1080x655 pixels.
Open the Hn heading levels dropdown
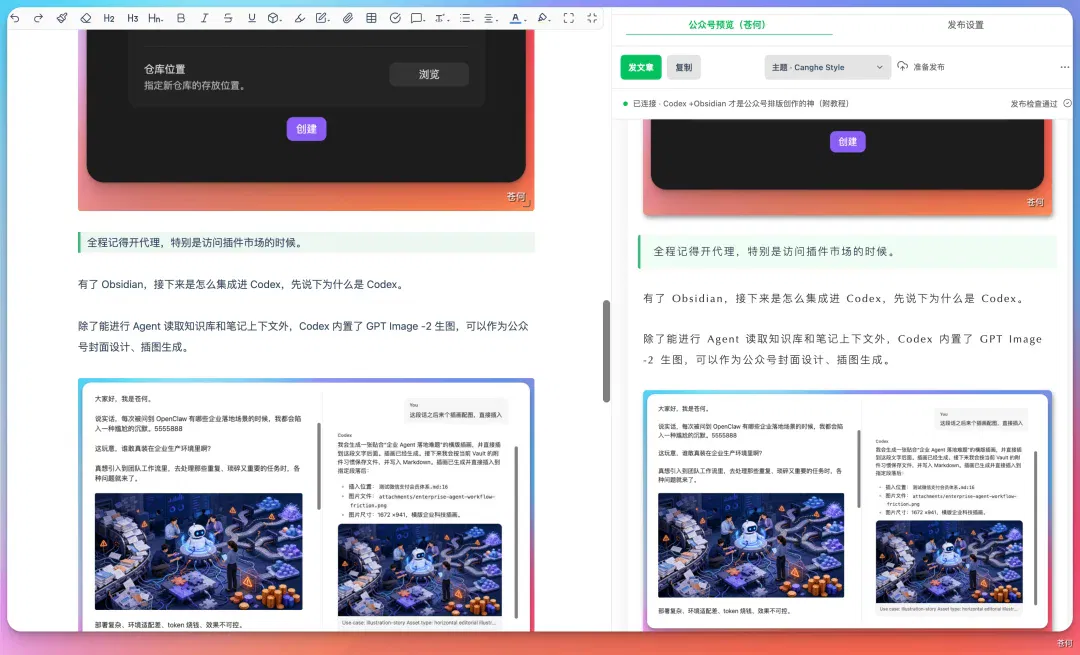pos(156,18)
